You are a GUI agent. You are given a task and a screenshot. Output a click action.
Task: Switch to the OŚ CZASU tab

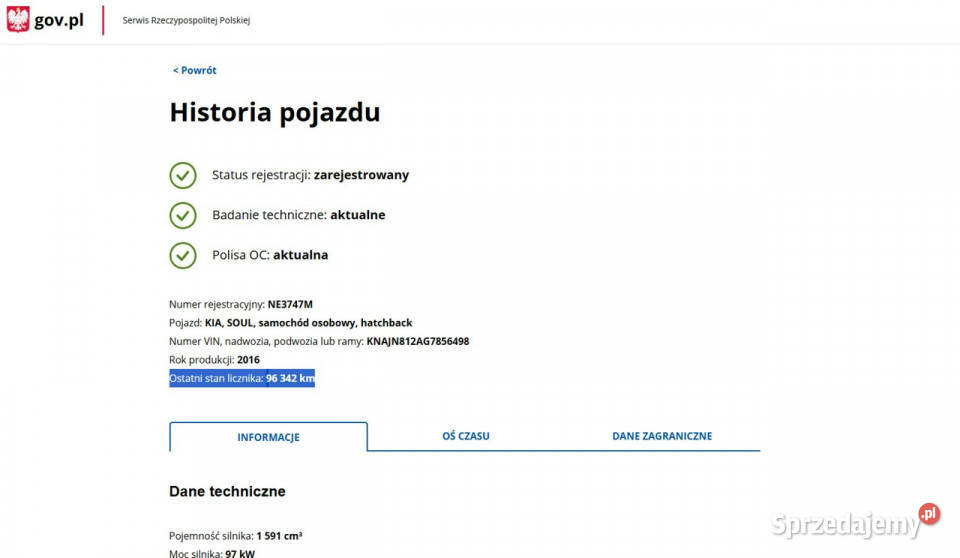point(465,435)
